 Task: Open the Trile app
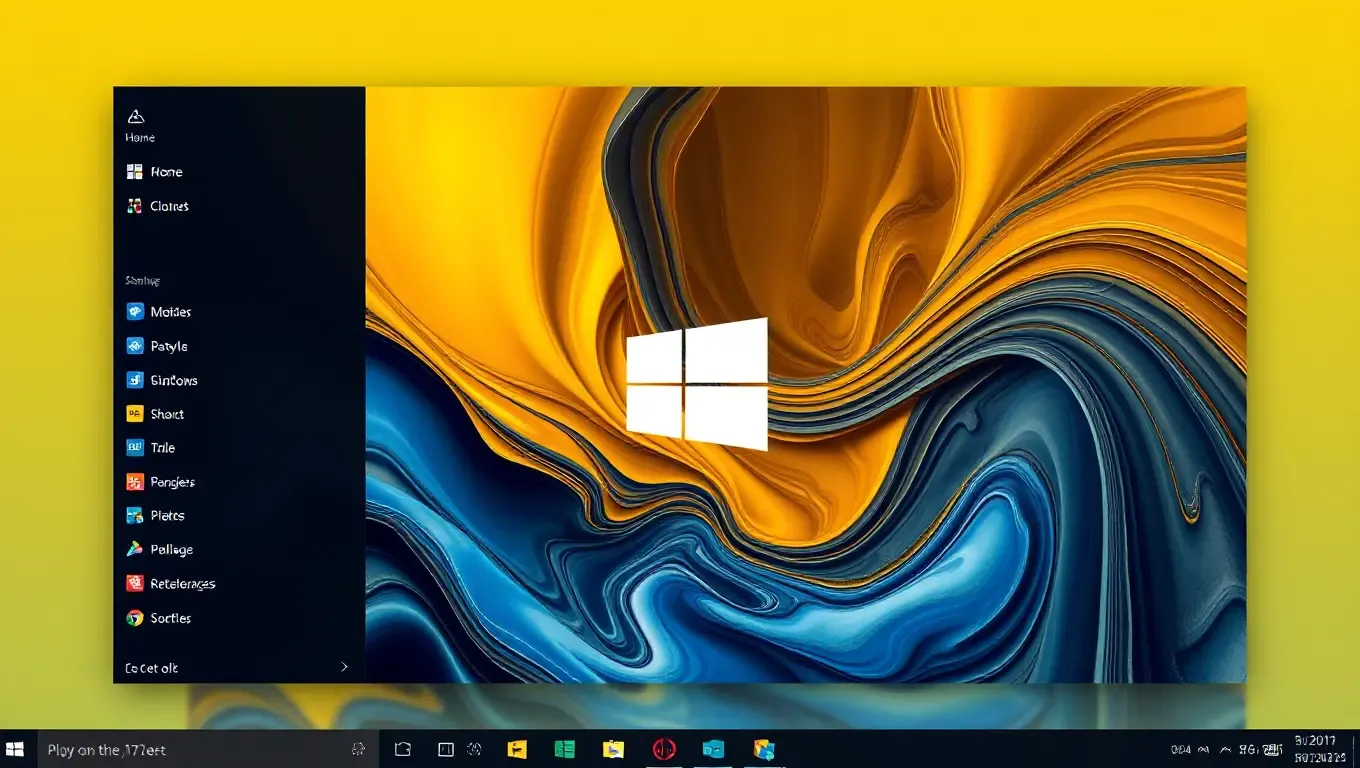[x=151, y=448]
